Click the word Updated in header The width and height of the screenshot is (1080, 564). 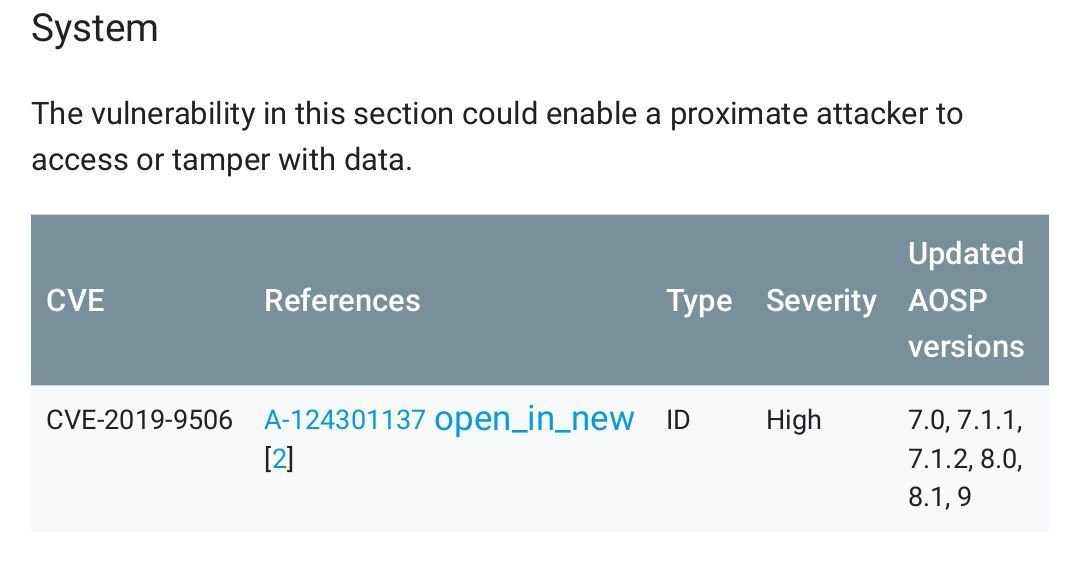point(966,255)
